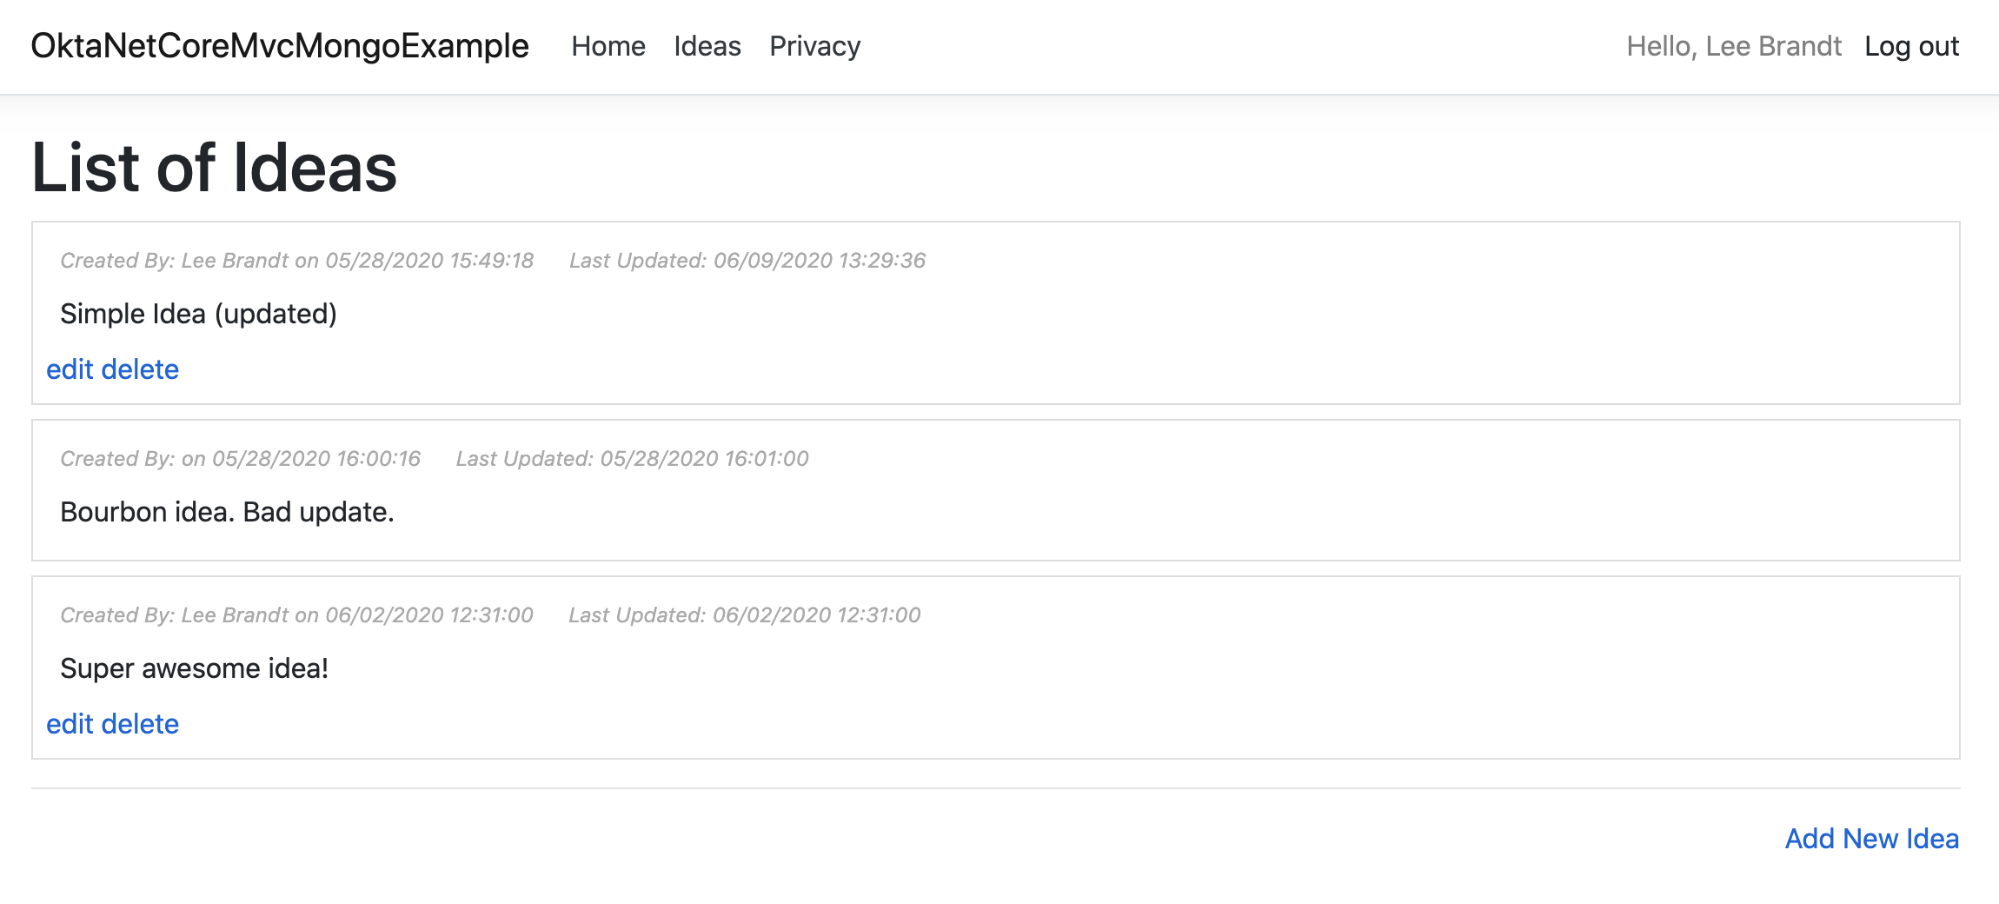Click Last Updated 06/09/2020 timestamp
1999x904 pixels.
(747, 261)
